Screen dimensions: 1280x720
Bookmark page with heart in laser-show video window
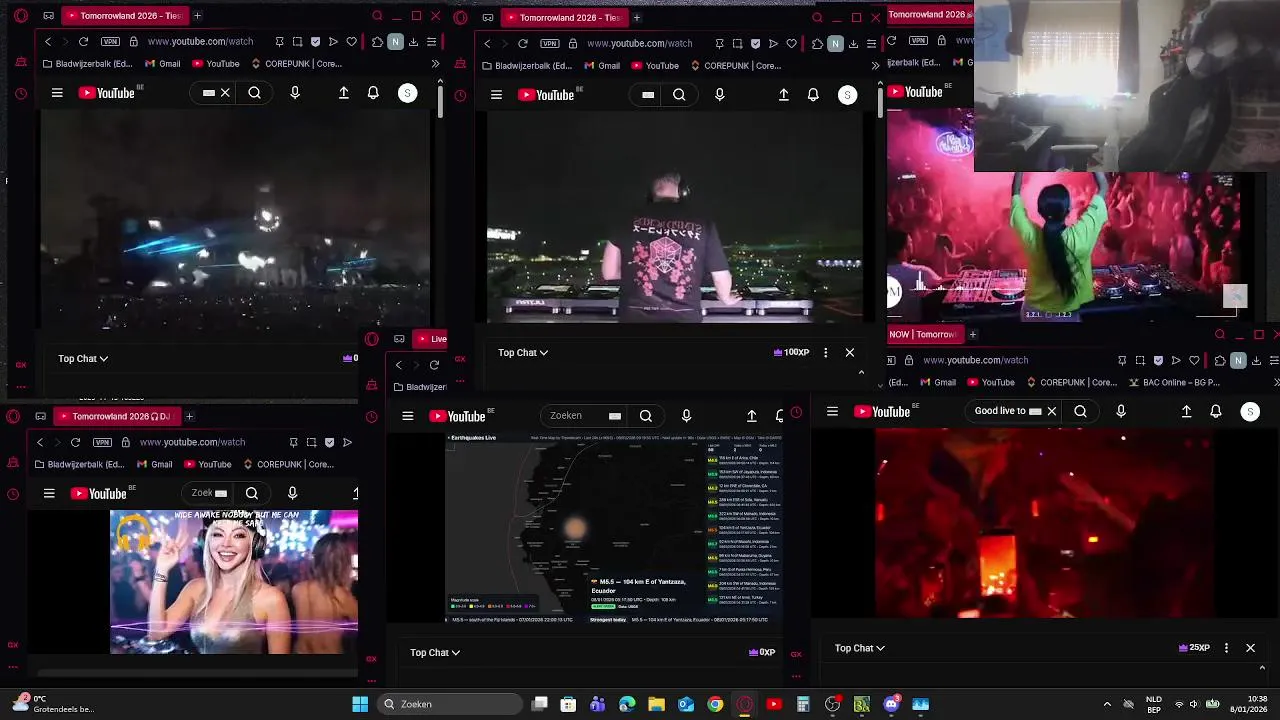tap(352, 42)
